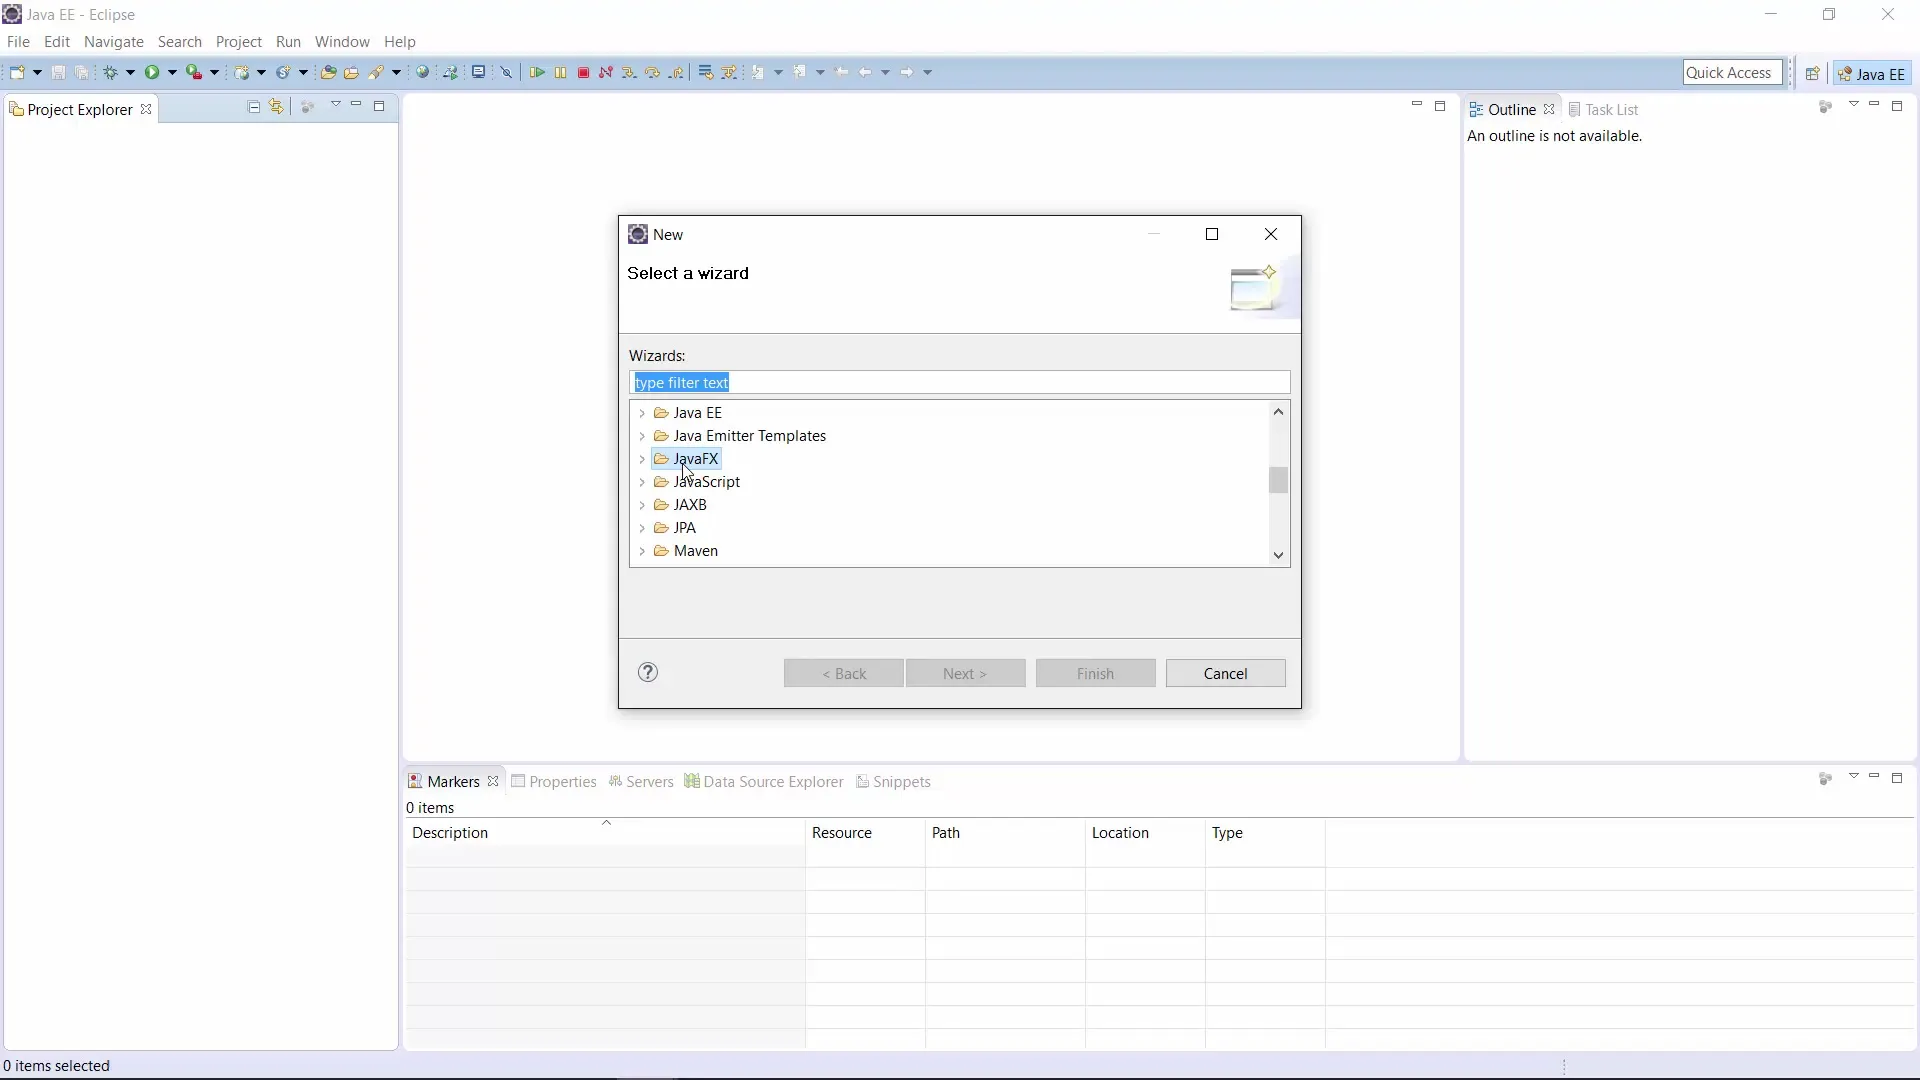Click the New file toolbar icon
Screen dimensions: 1920x1080
[x=18, y=72]
